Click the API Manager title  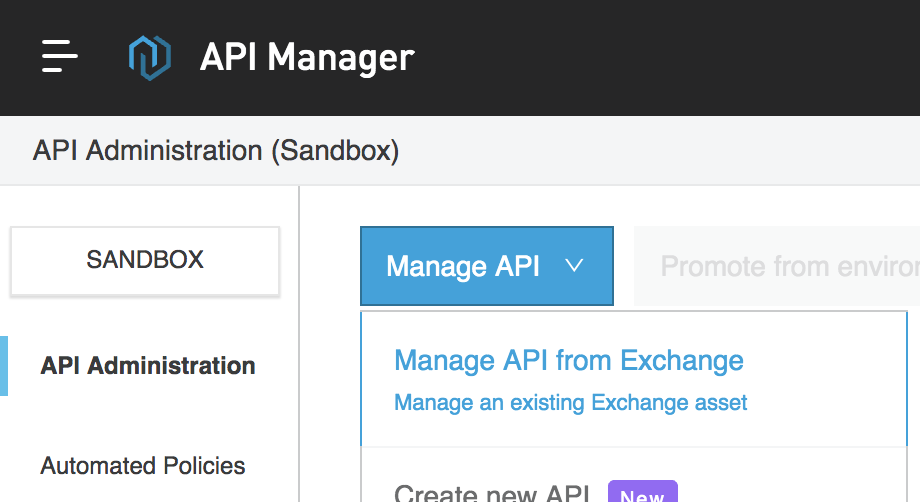tap(307, 57)
